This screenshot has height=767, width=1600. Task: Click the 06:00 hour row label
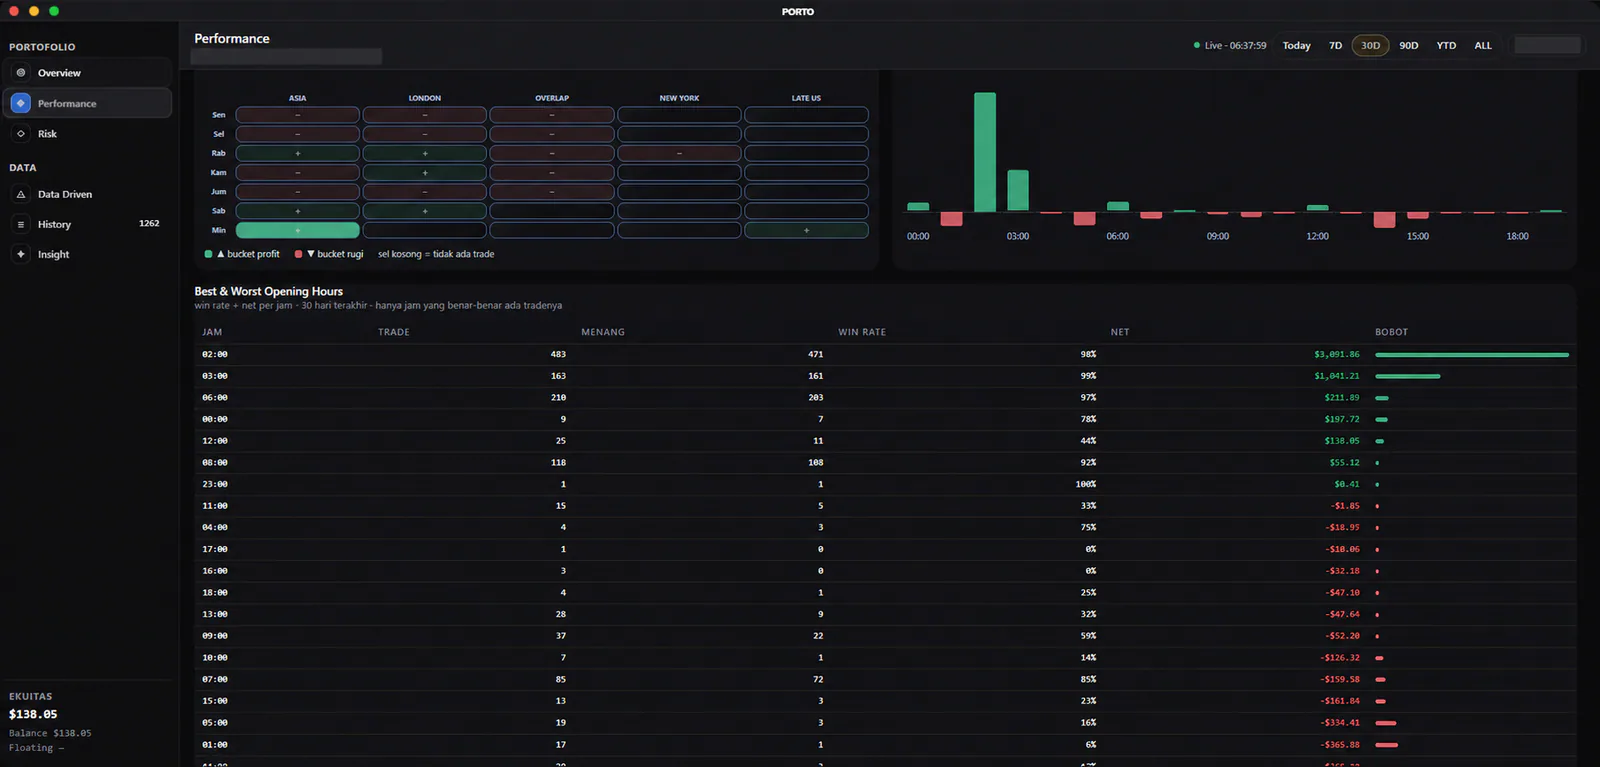click(x=215, y=398)
